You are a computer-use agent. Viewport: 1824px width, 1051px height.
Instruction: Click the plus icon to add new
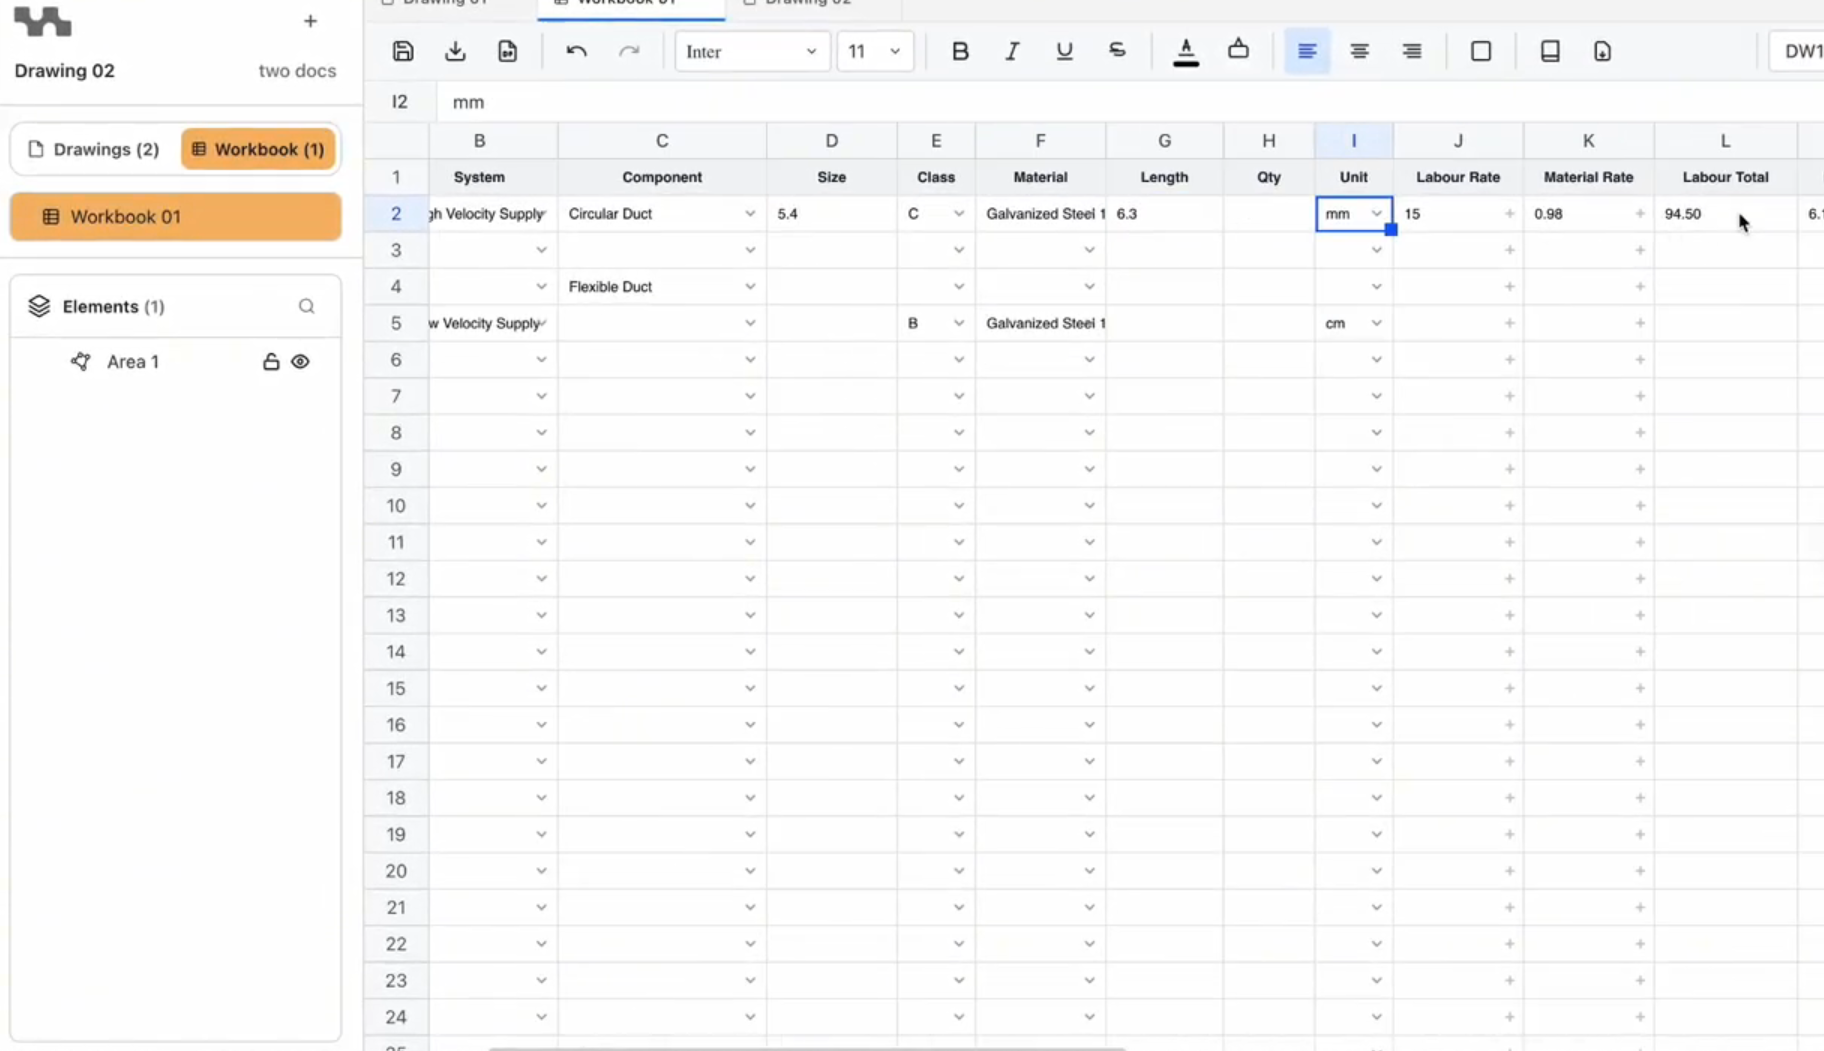pyautogui.click(x=310, y=21)
